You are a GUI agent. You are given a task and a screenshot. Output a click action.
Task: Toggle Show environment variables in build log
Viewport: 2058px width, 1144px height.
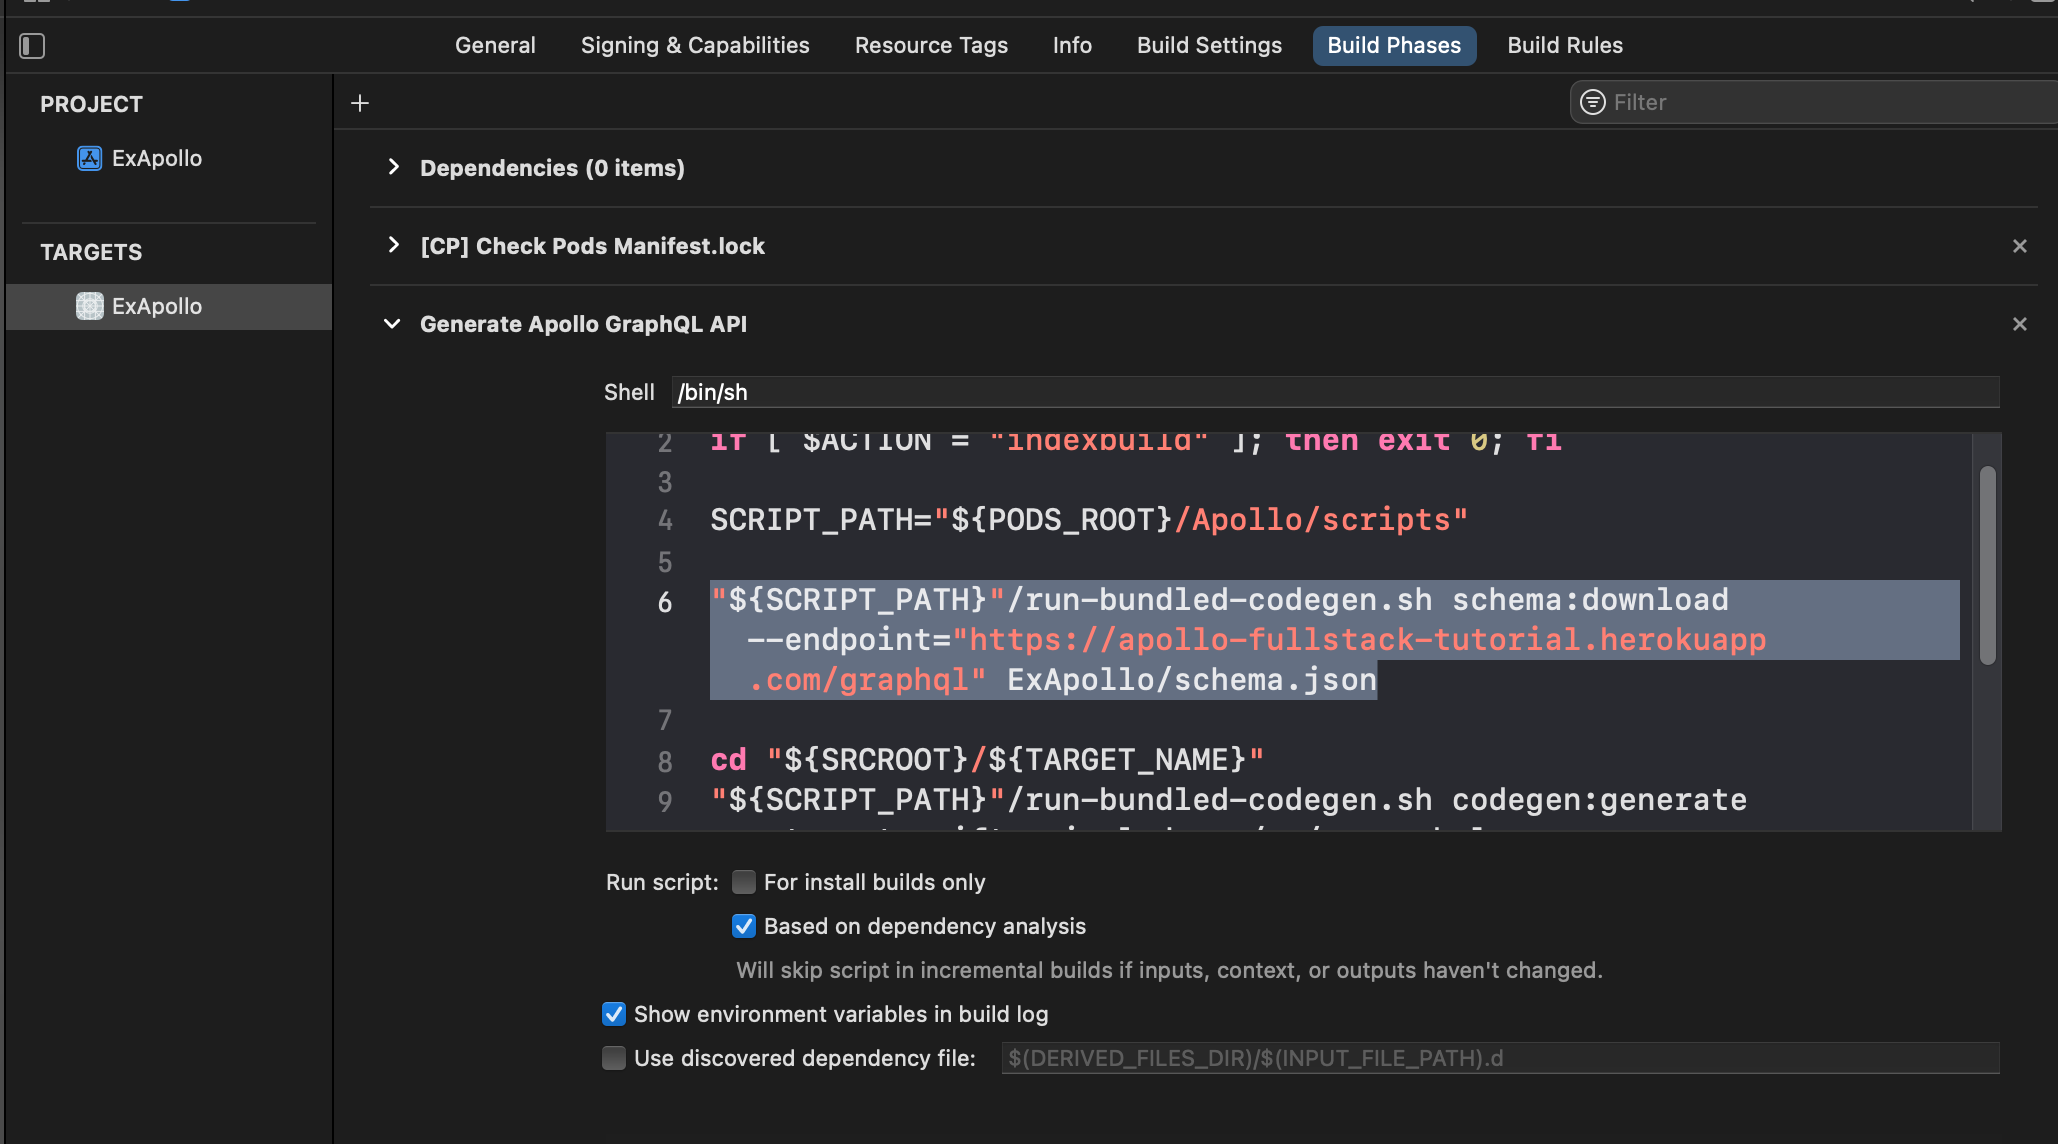(x=613, y=1014)
